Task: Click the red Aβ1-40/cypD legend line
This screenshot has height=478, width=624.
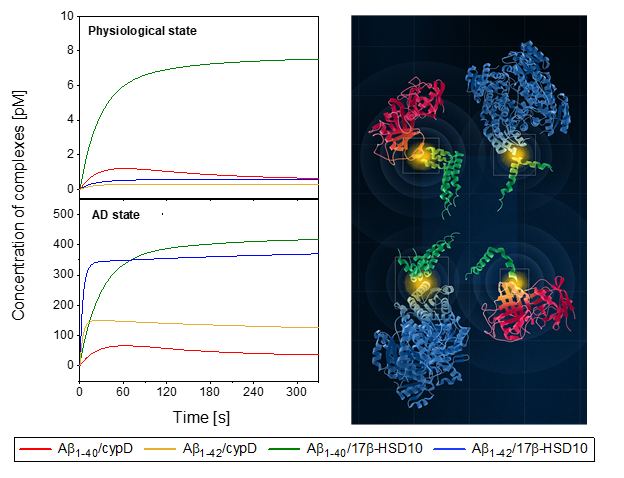Action: [35, 450]
